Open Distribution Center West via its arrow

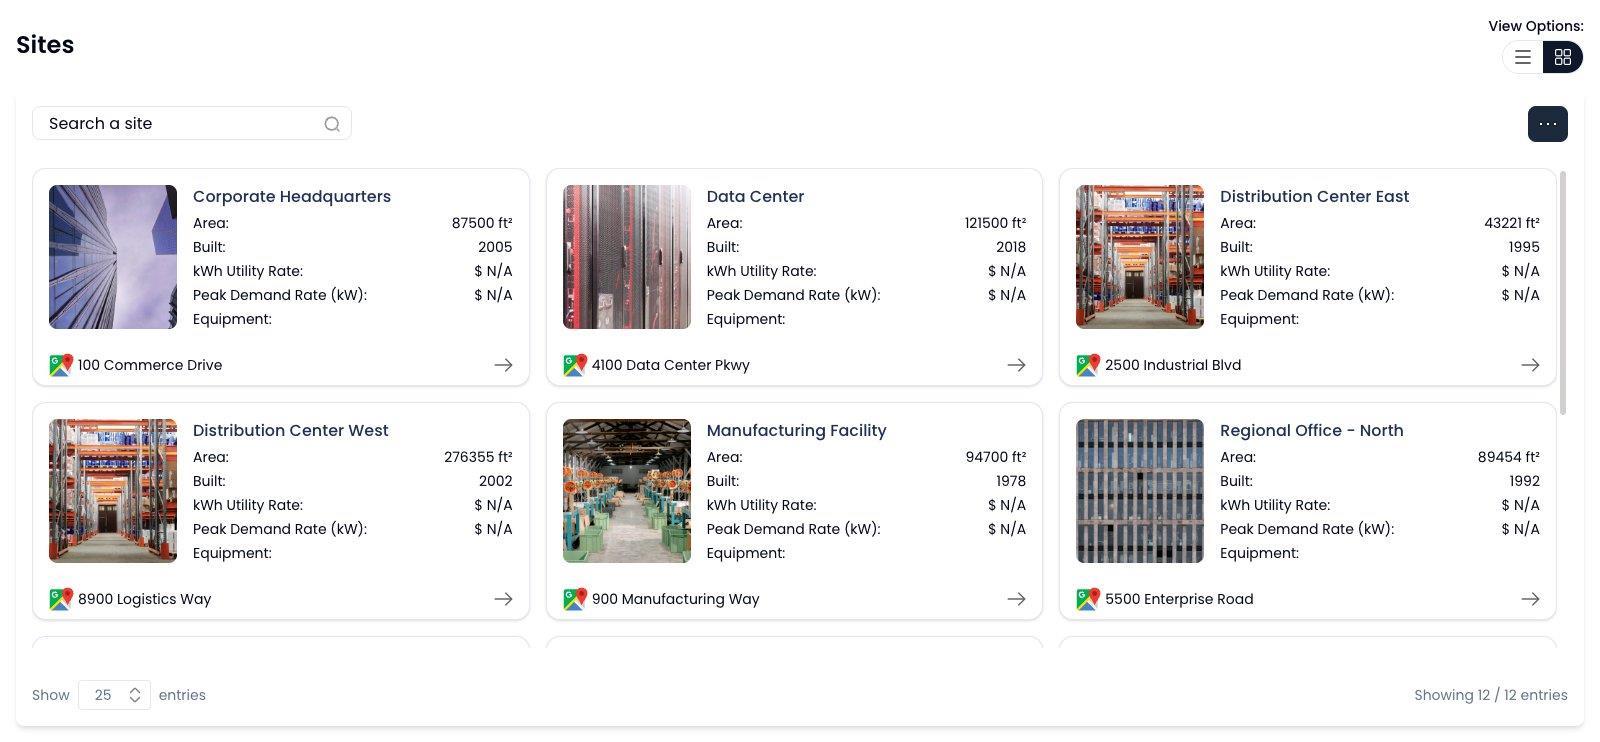503,599
